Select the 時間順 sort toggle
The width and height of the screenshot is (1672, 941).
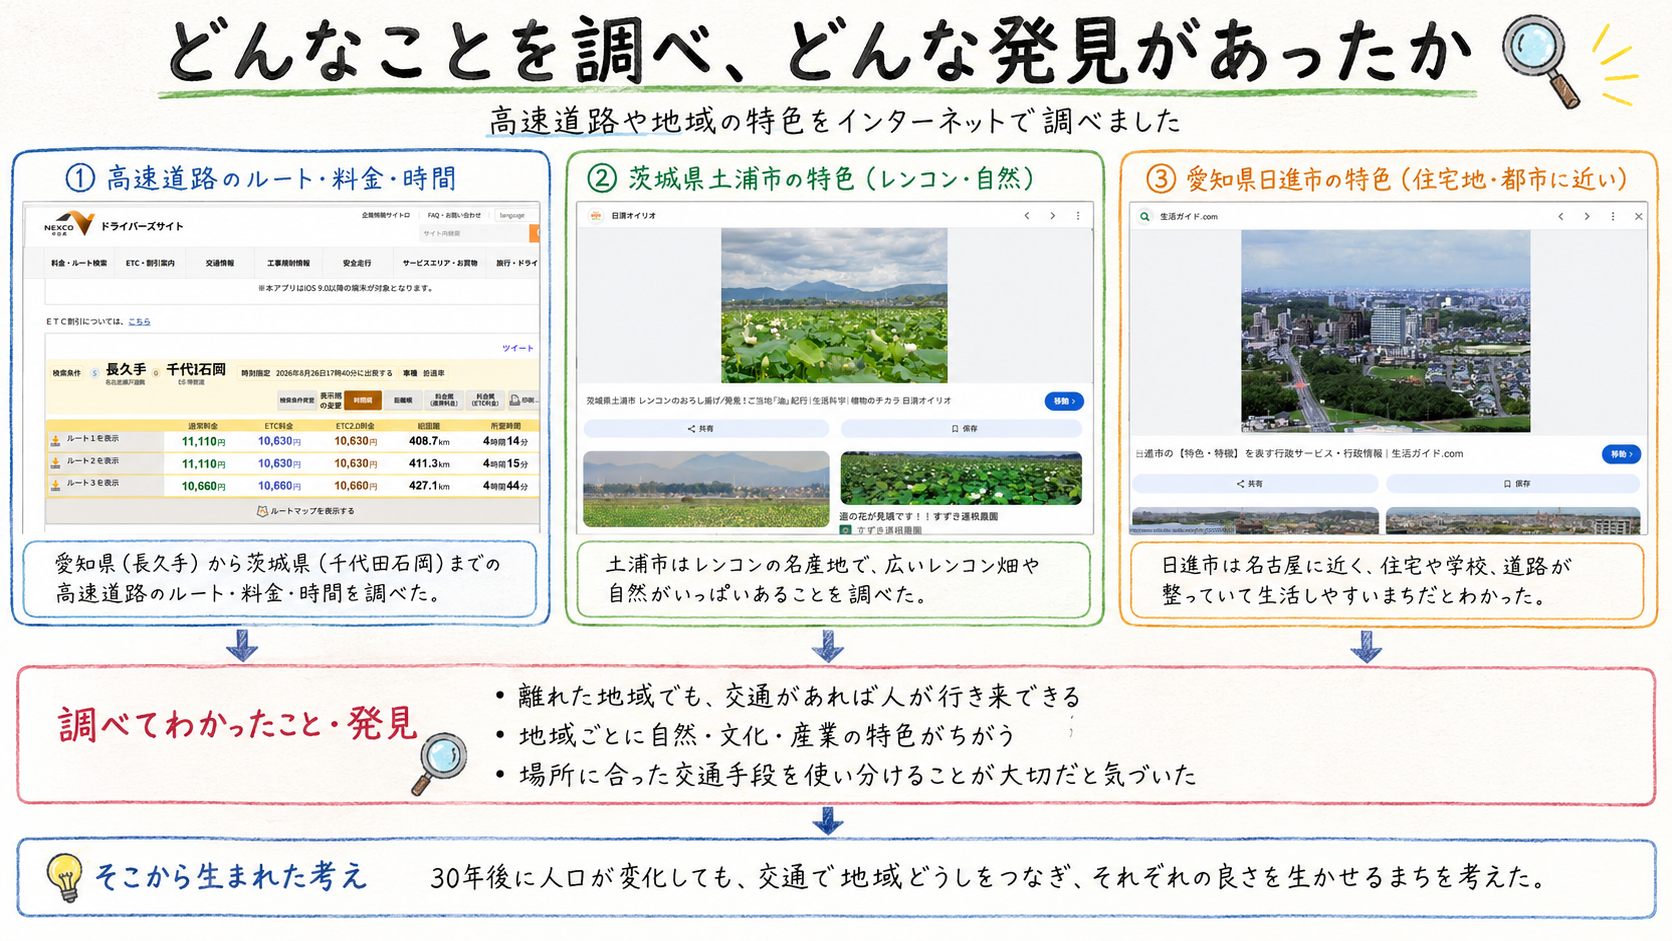pos(362,400)
